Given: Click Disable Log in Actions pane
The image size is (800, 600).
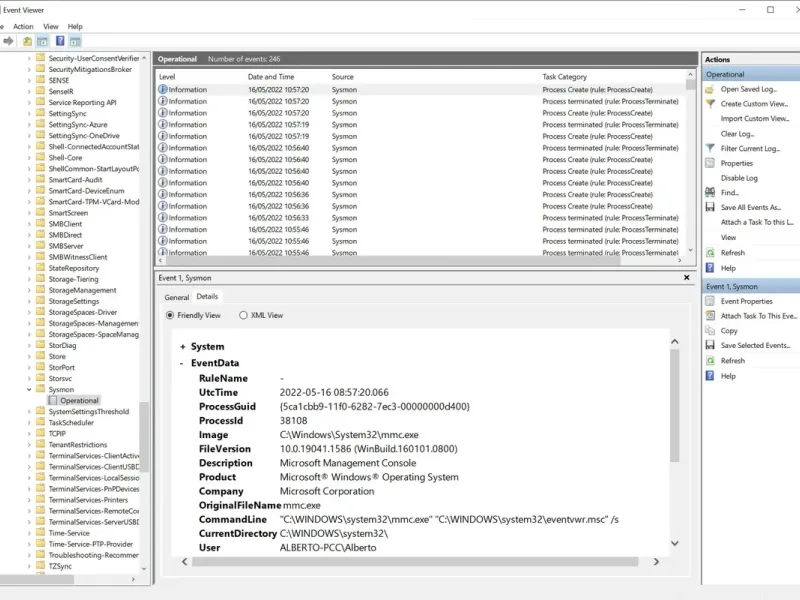Looking at the screenshot, I should [x=739, y=178].
